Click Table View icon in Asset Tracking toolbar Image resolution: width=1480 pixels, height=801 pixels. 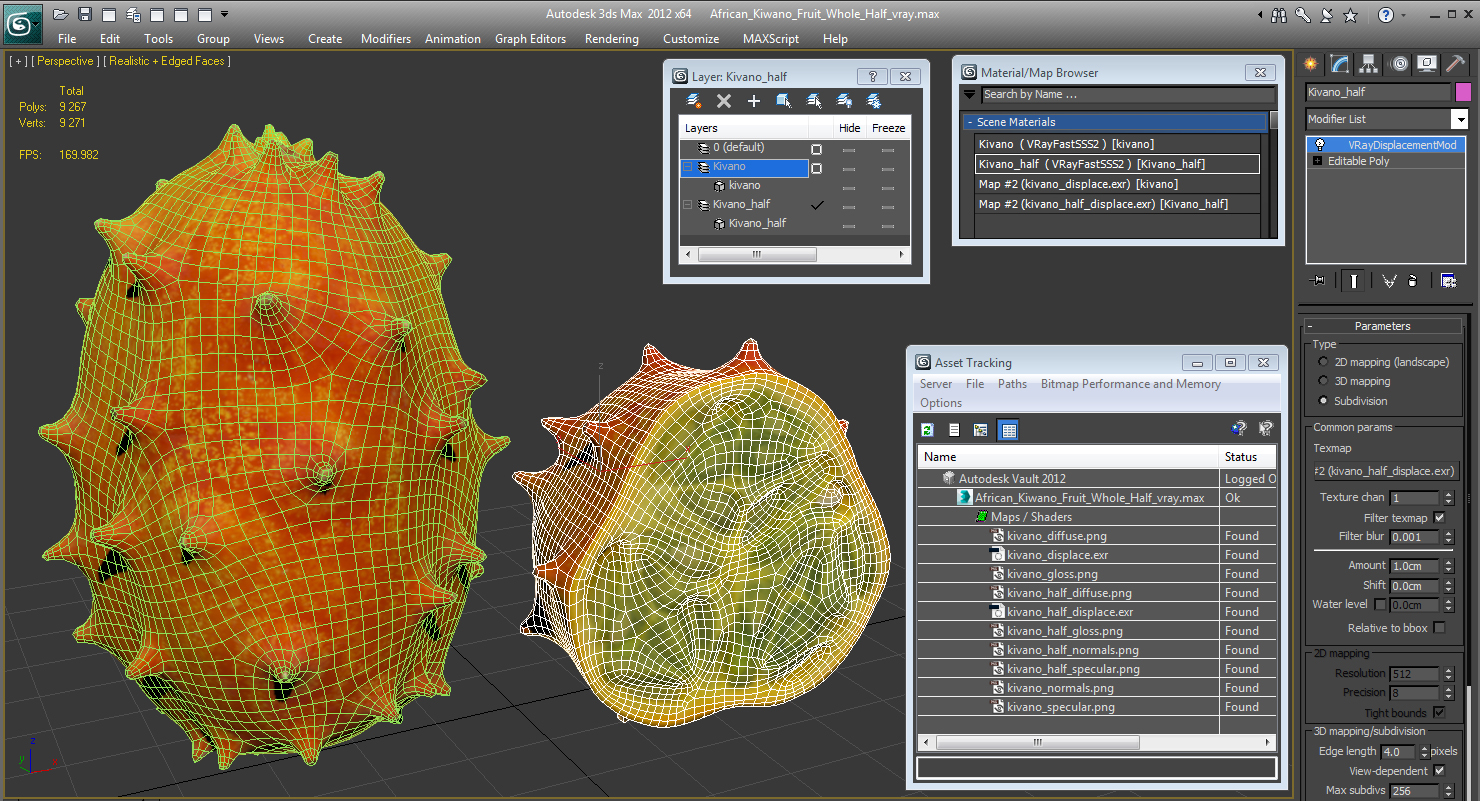[x=1008, y=430]
